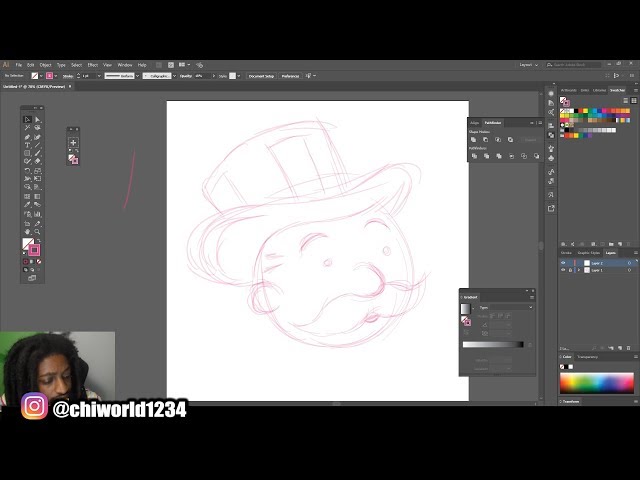Image resolution: width=640 pixels, height=480 pixels.
Task: Select the Layer 2 row name
Action: point(597,263)
